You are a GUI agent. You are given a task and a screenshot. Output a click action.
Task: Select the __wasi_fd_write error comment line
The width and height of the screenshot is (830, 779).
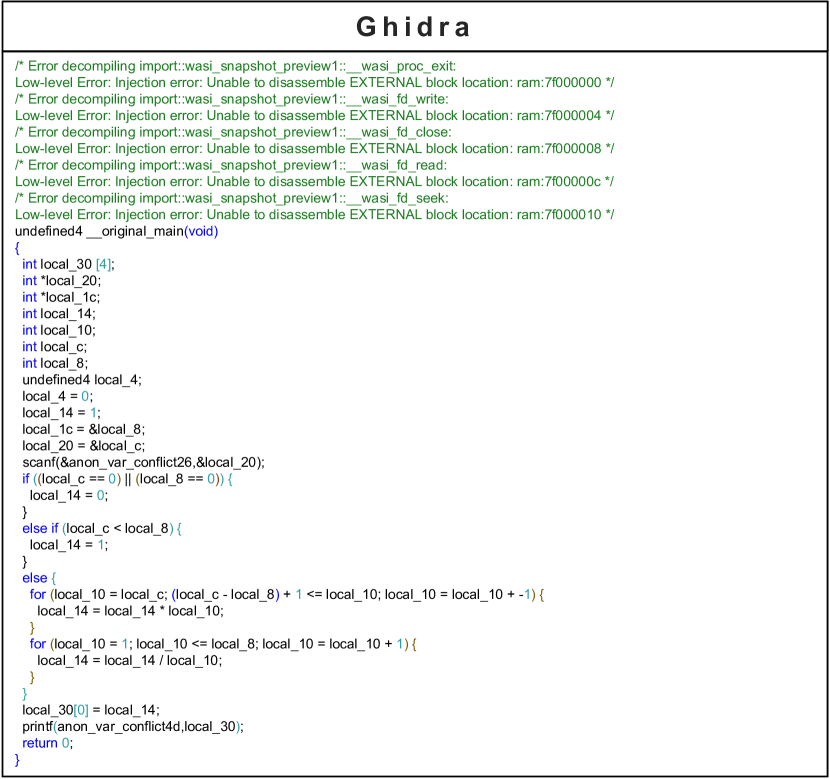click(232, 99)
